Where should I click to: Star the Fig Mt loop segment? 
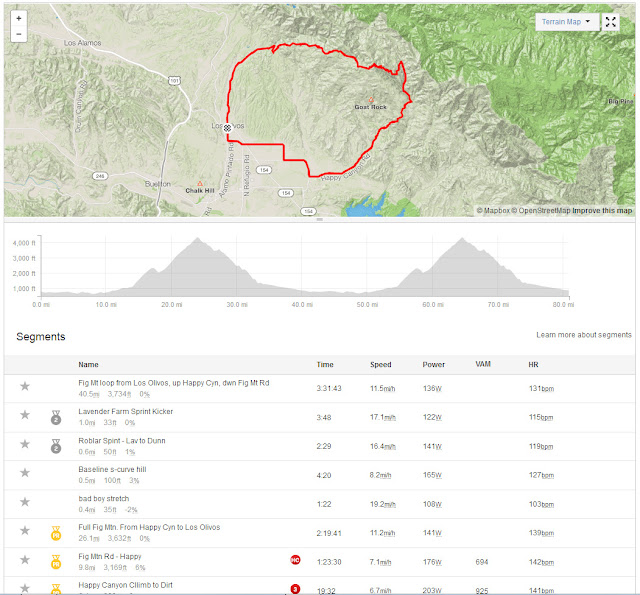[x=25, y=386]
